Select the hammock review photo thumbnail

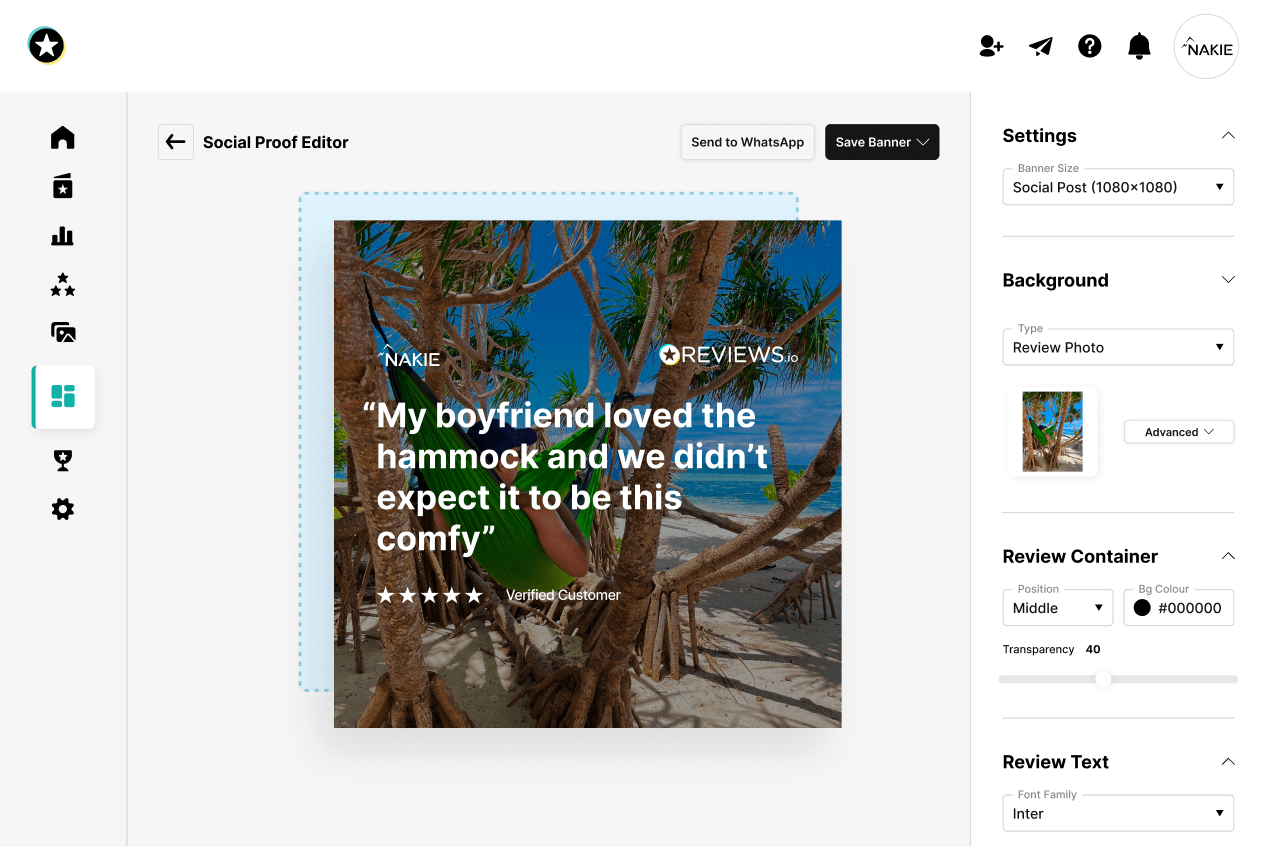point(1052,431)
